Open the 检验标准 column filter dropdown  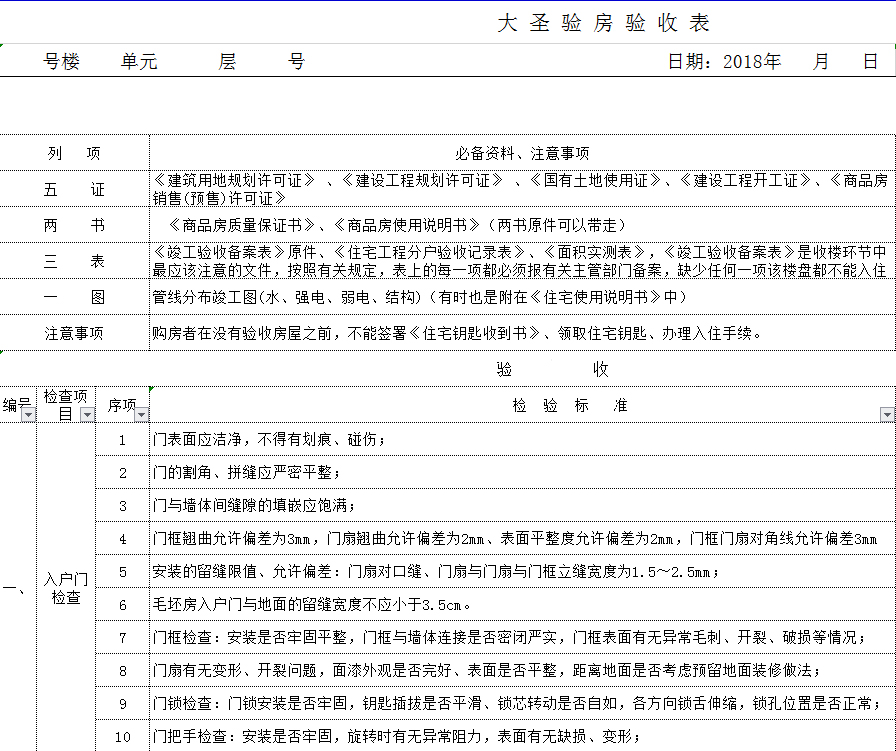(887, 415)
